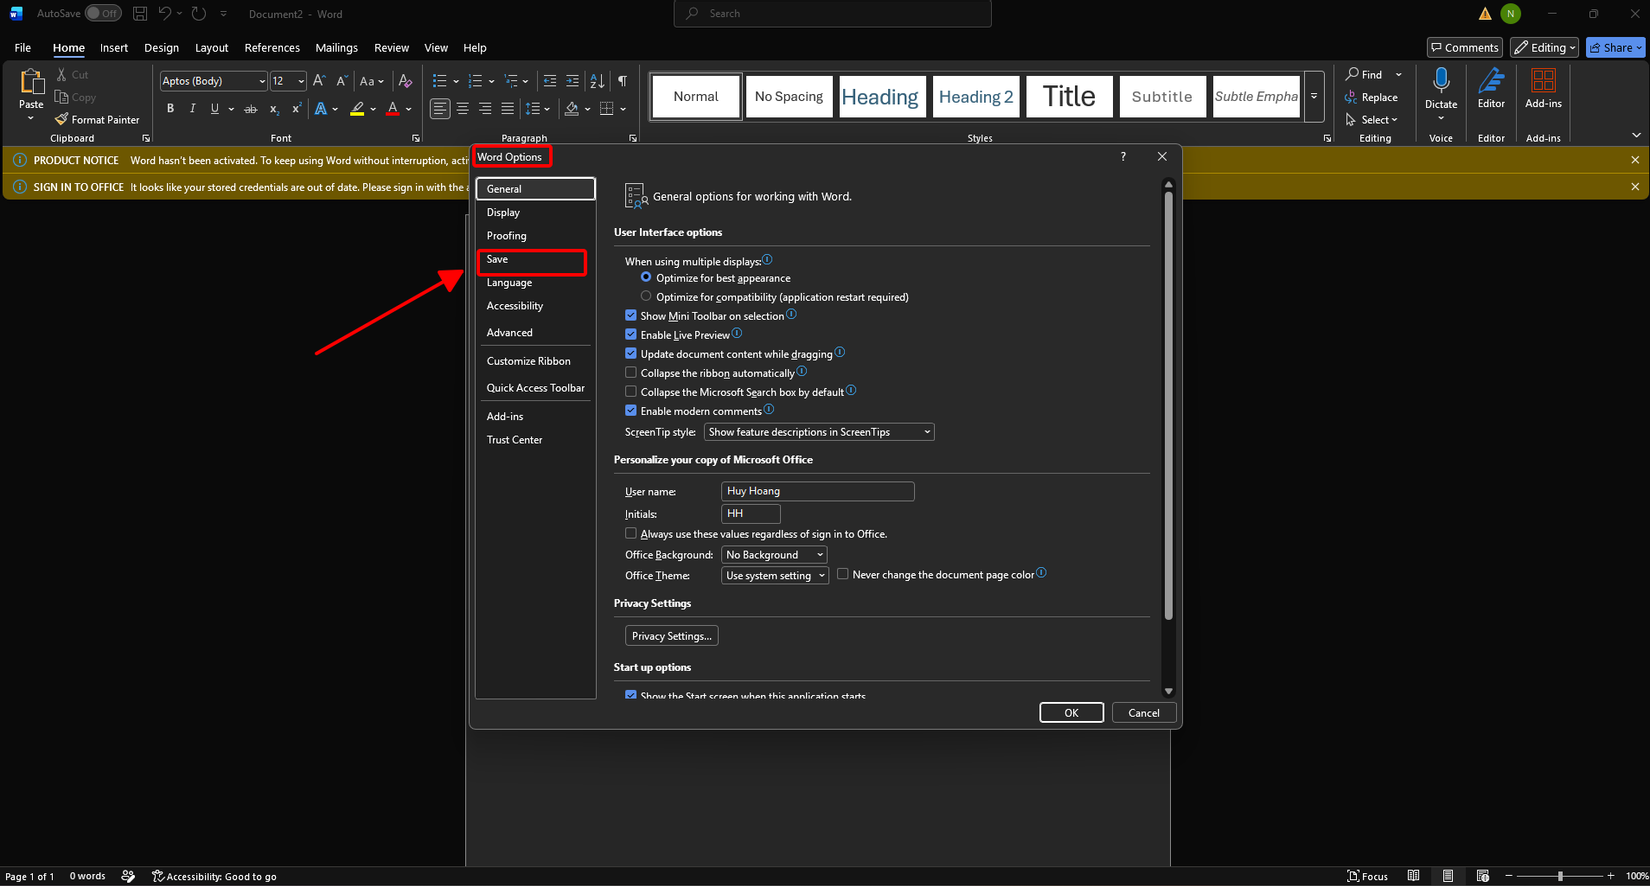This screenshot has height=886, width=1650.
Task: Confirm with the OK button
Action: [x=1071, y=713]
